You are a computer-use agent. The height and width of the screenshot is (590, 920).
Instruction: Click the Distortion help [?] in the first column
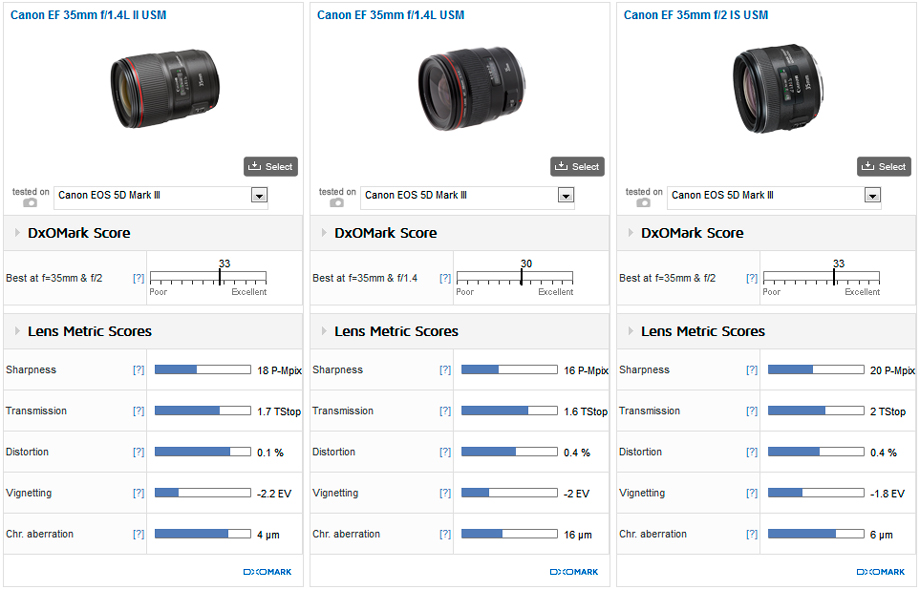point(138,452)
